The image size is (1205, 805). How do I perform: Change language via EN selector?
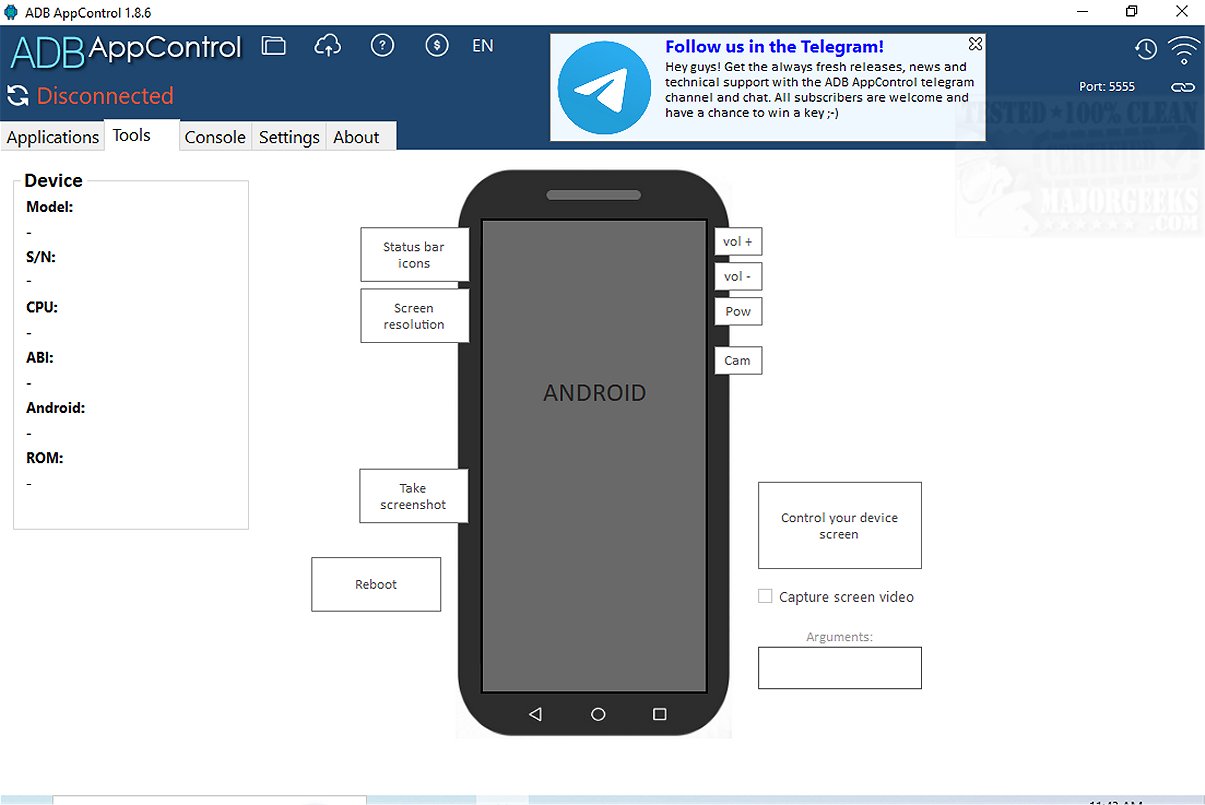pos(483,46)
